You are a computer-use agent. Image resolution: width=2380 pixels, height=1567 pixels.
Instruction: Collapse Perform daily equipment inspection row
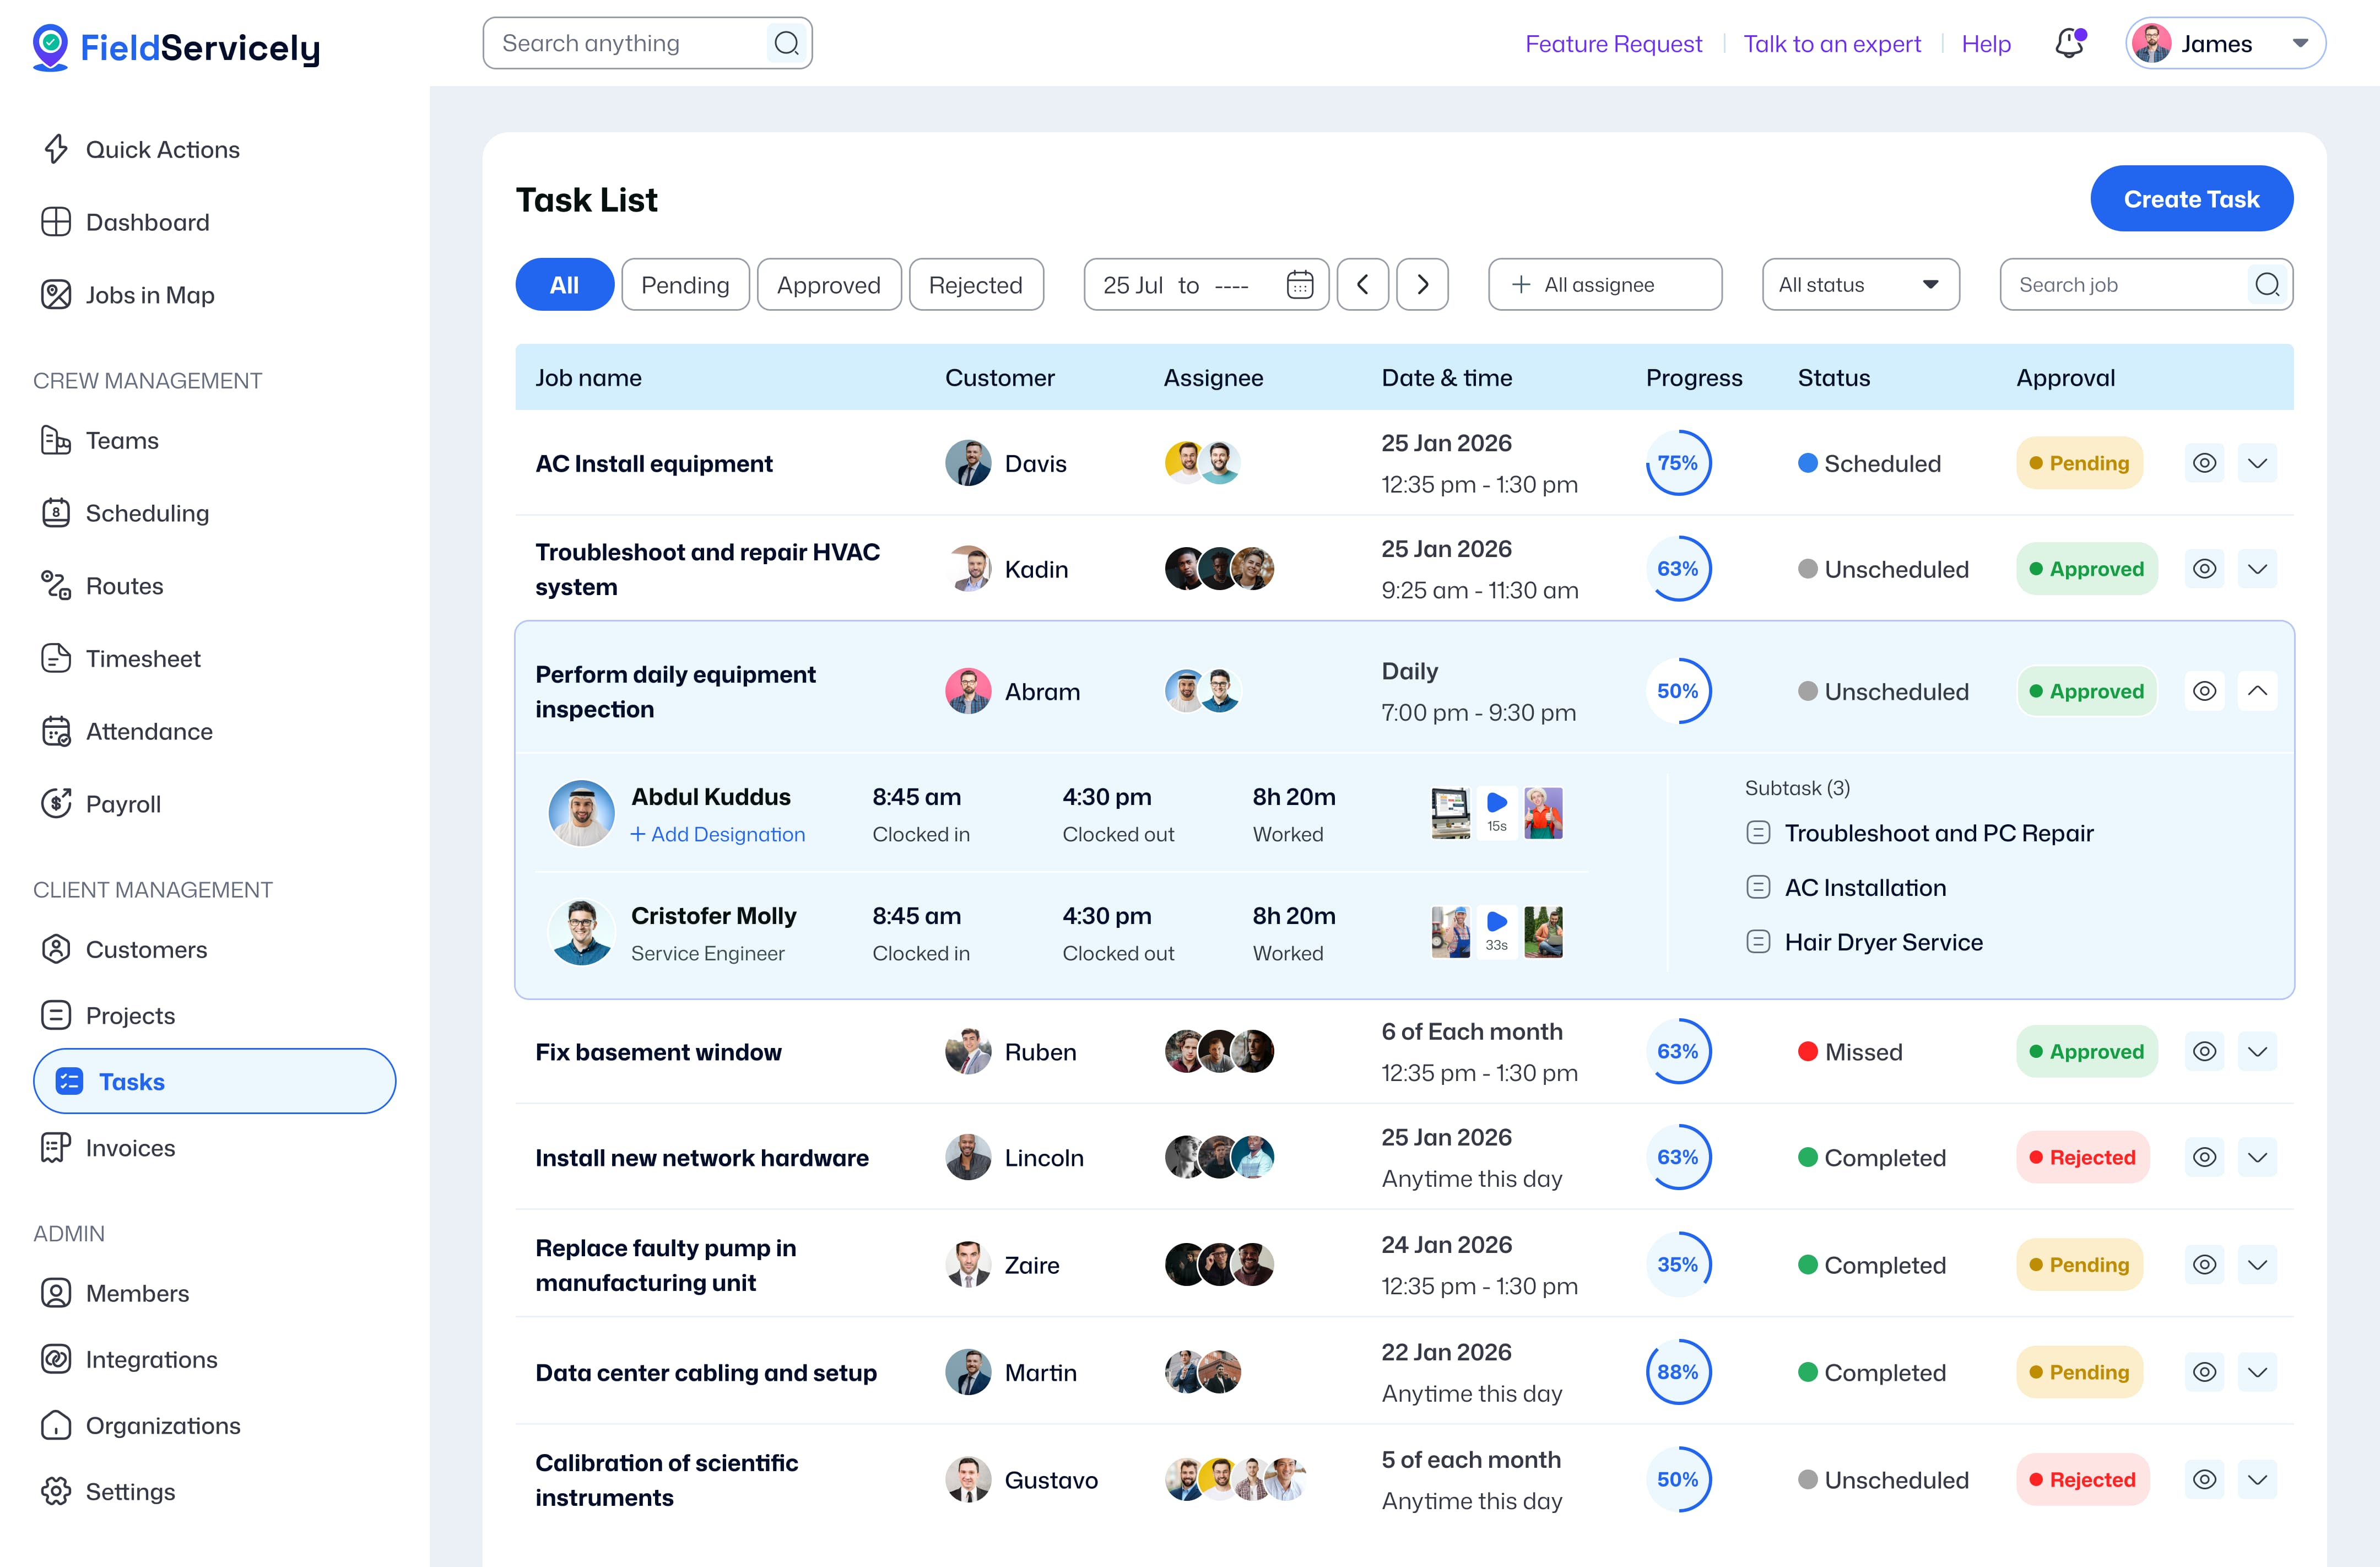(2257, 691)
